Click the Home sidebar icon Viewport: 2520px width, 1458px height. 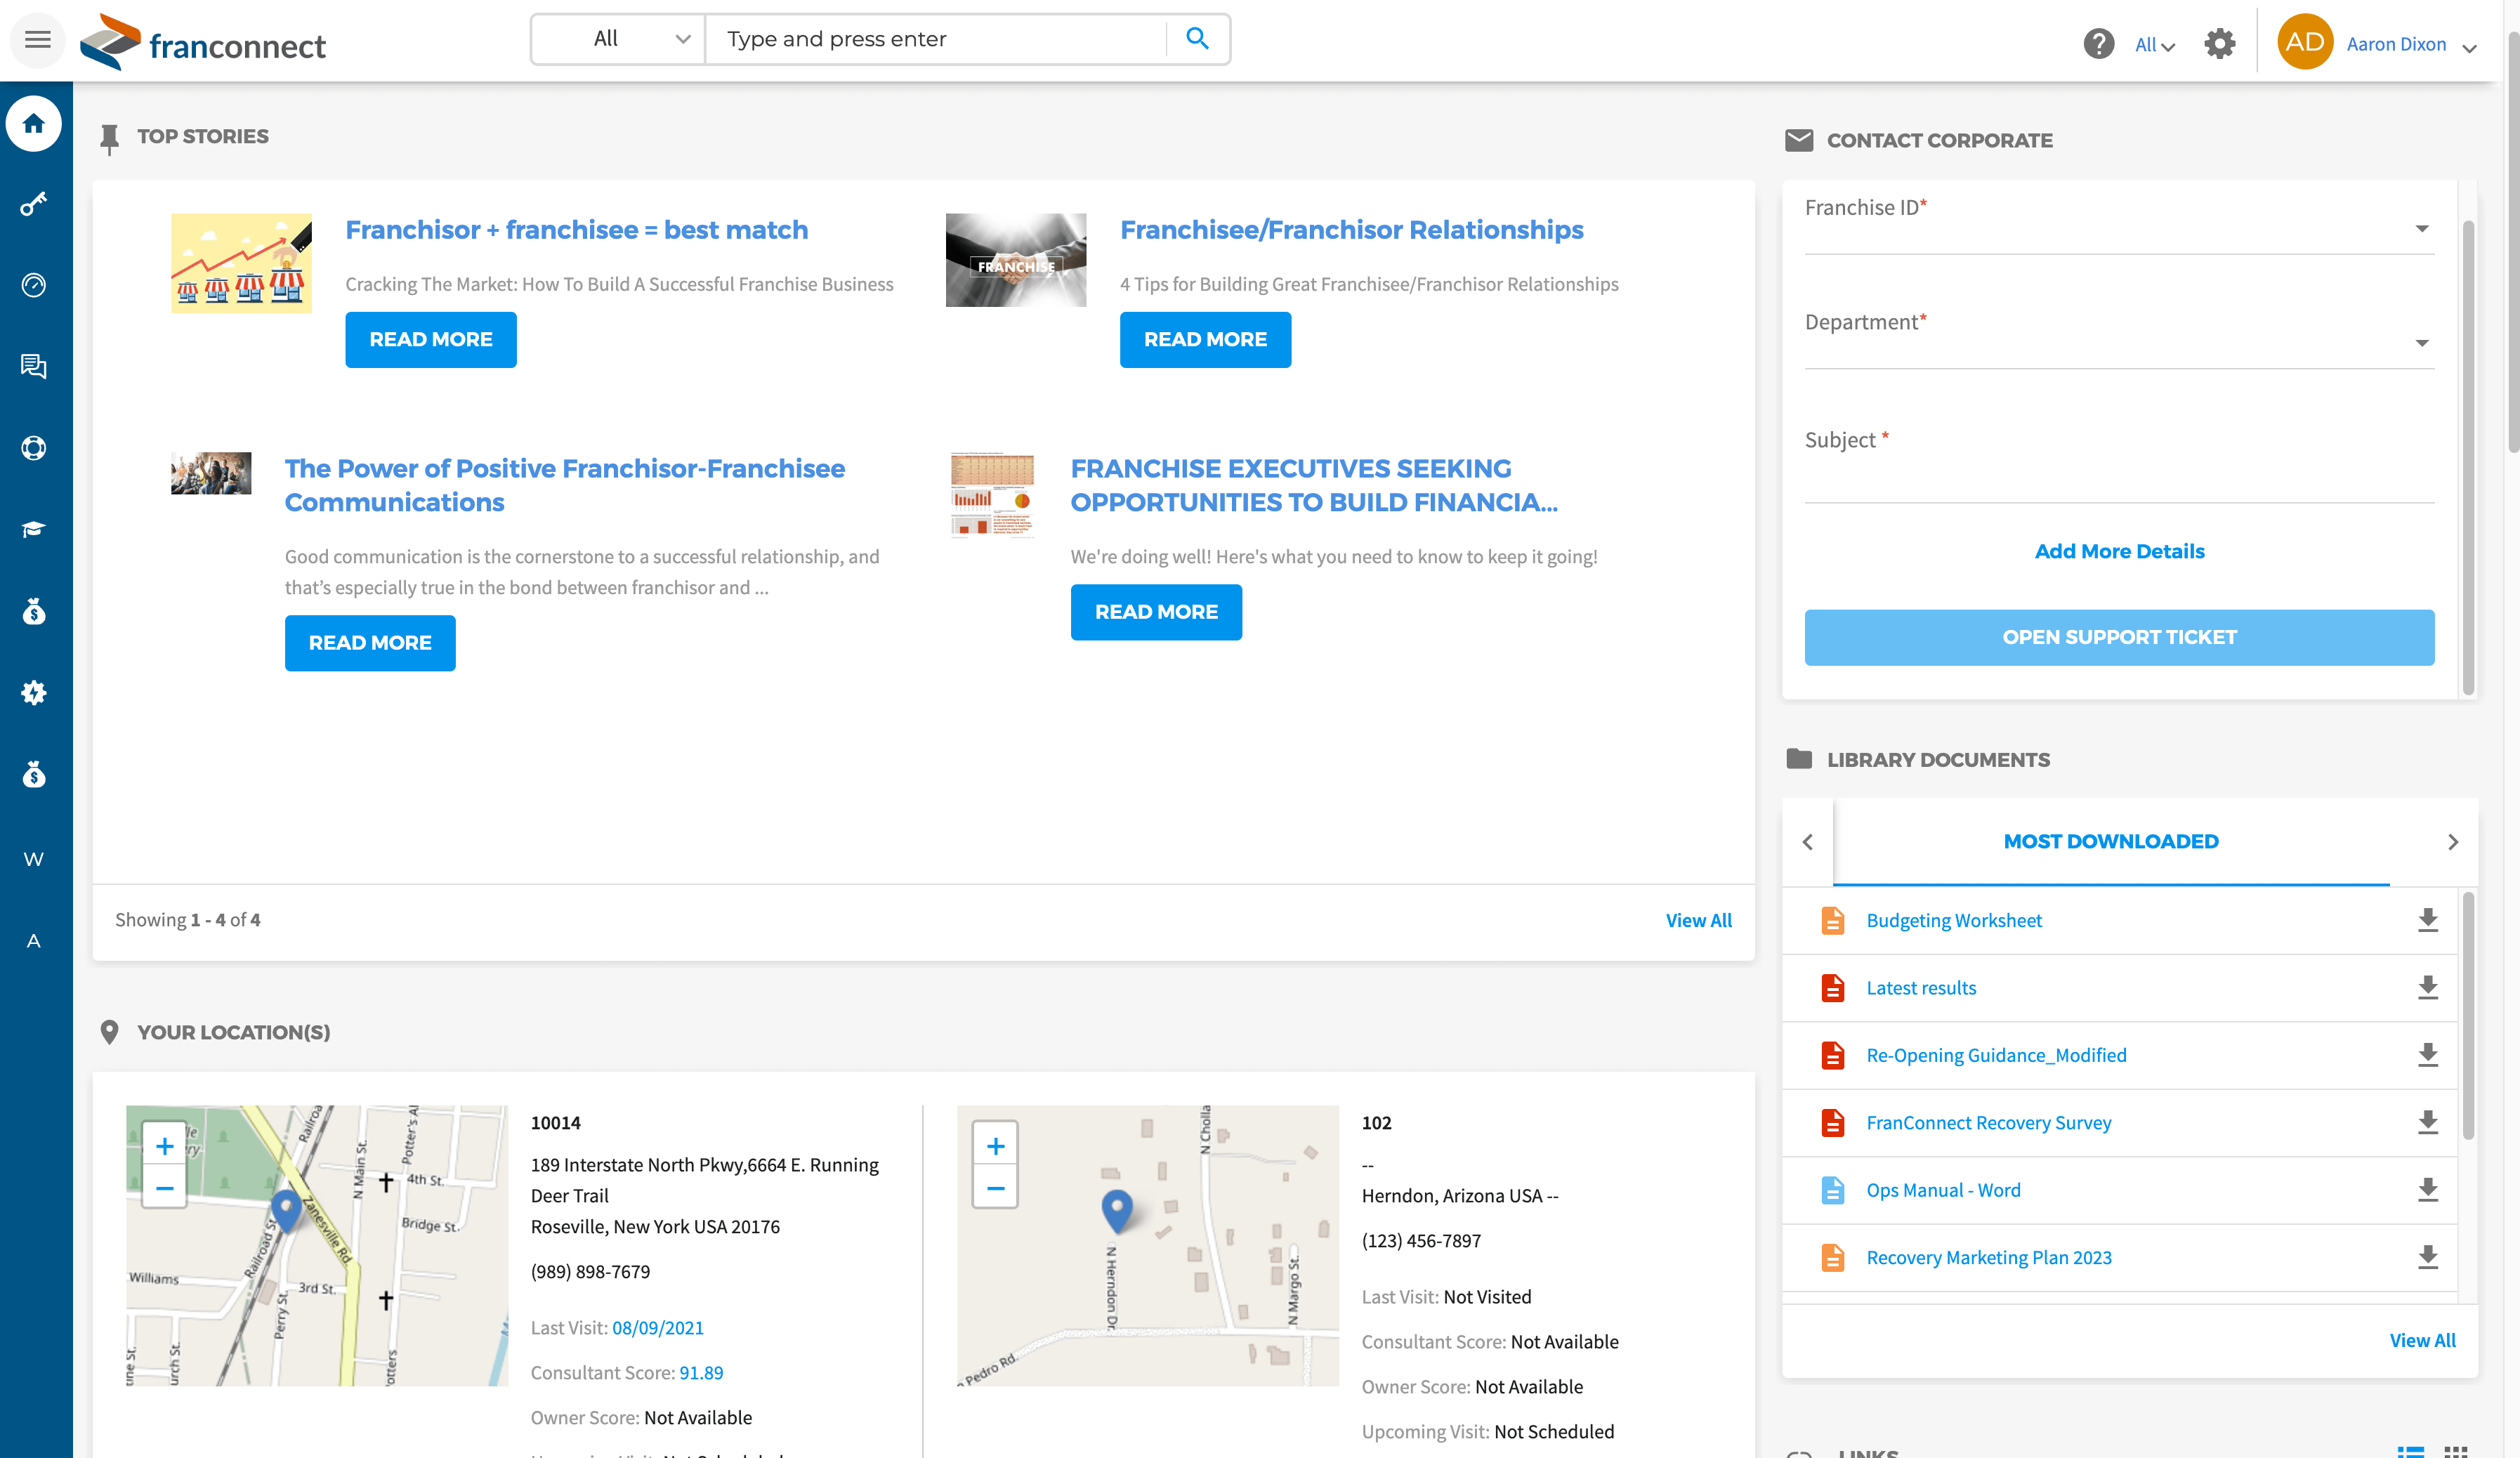34,123
